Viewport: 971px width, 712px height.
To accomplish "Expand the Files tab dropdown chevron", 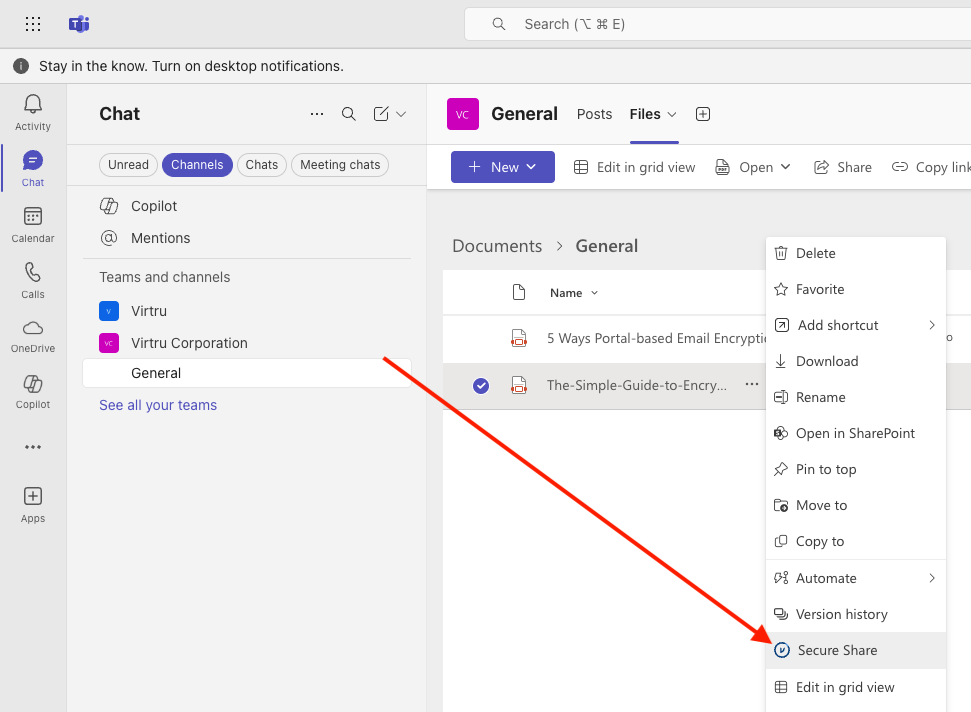I will [x=672, y=115].
